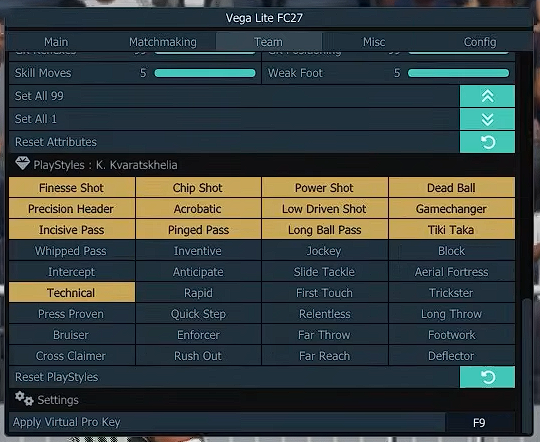Turn off Long Ball Pass playstyle
540x442 pixels.
324,230
